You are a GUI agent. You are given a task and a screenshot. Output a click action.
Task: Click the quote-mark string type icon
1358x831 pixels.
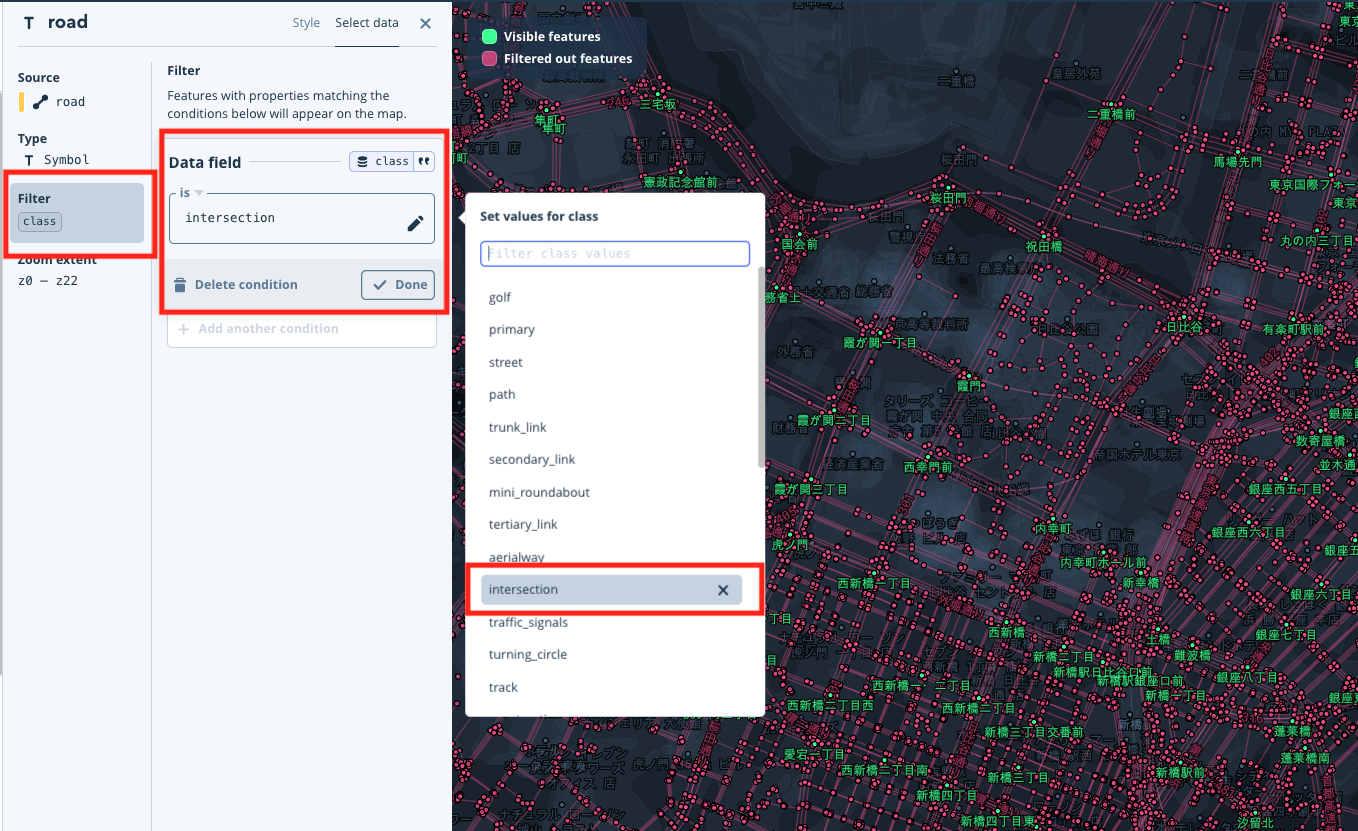(424, 161)
